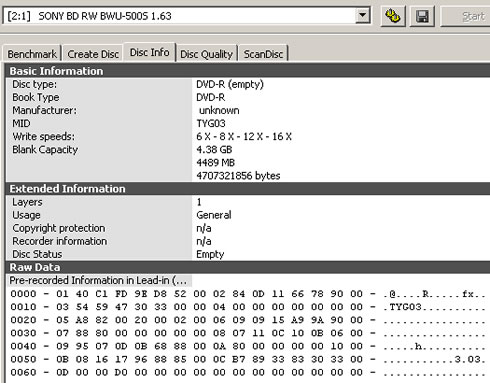This screenshot has height=383, width=490.
Task: Click the Raw Data section header
Action: (248, 267)
